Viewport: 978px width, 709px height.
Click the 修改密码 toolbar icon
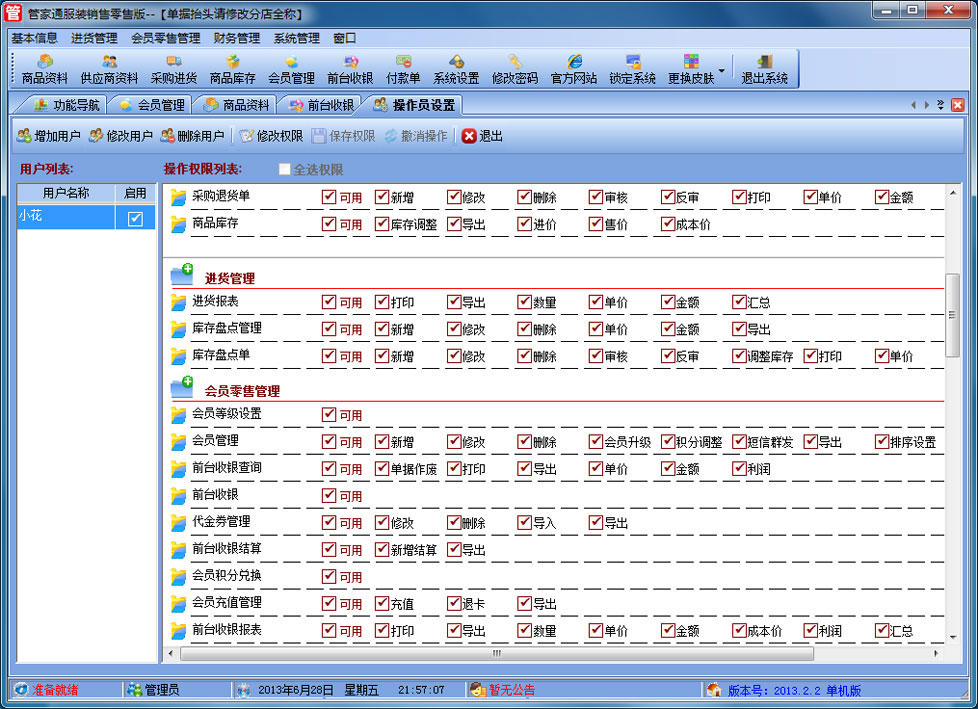(x=514, y=69)
